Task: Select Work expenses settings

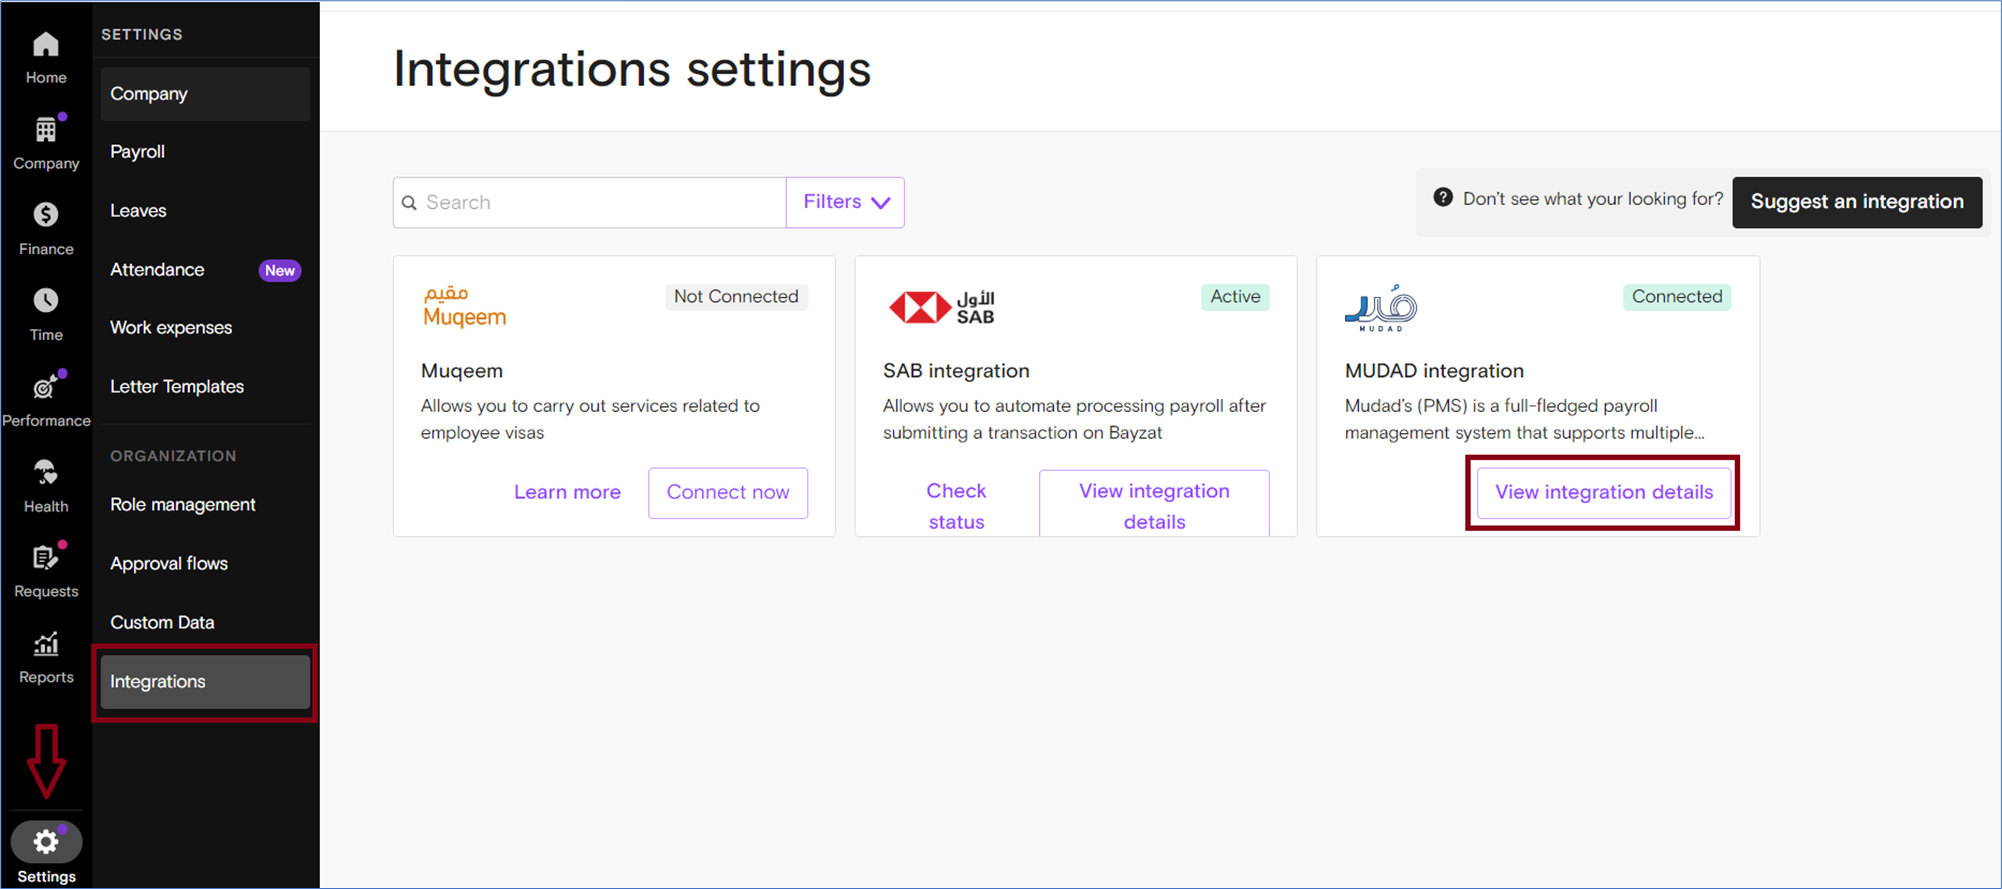Action: (x=205, y=328)
